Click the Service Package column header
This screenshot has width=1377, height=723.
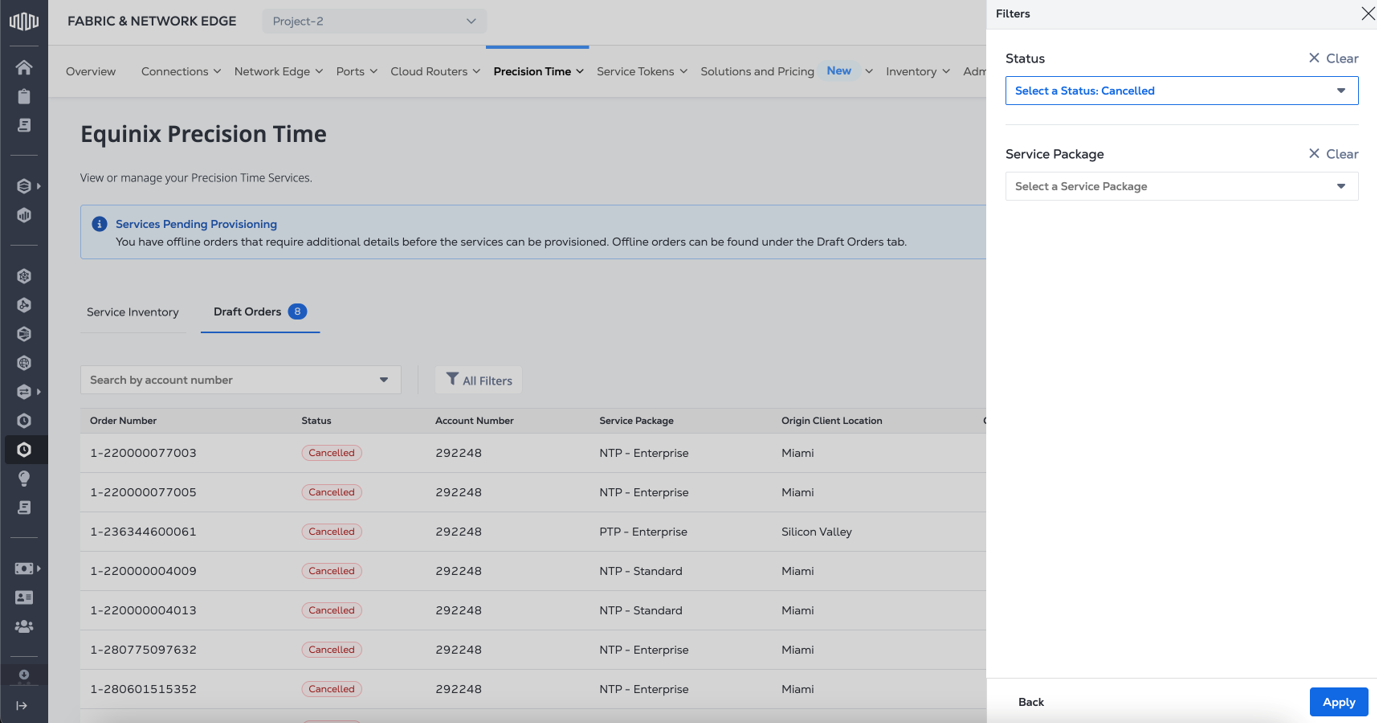click(636, 421)
